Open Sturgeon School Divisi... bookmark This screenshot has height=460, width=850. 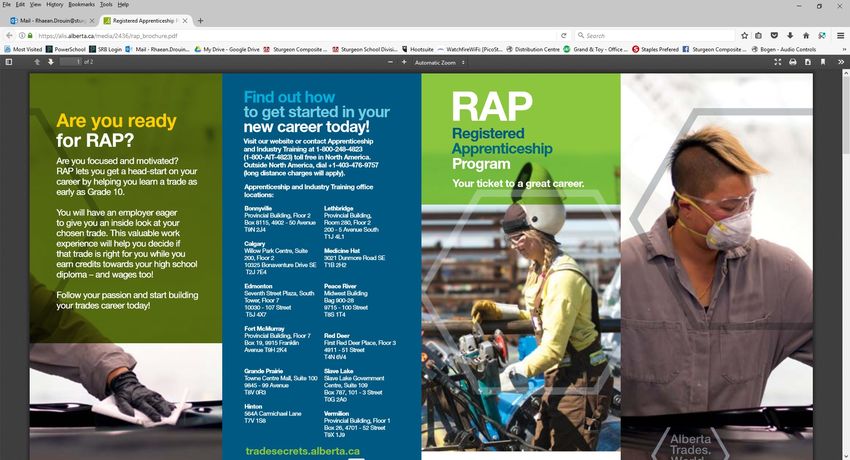coord(364,49)
